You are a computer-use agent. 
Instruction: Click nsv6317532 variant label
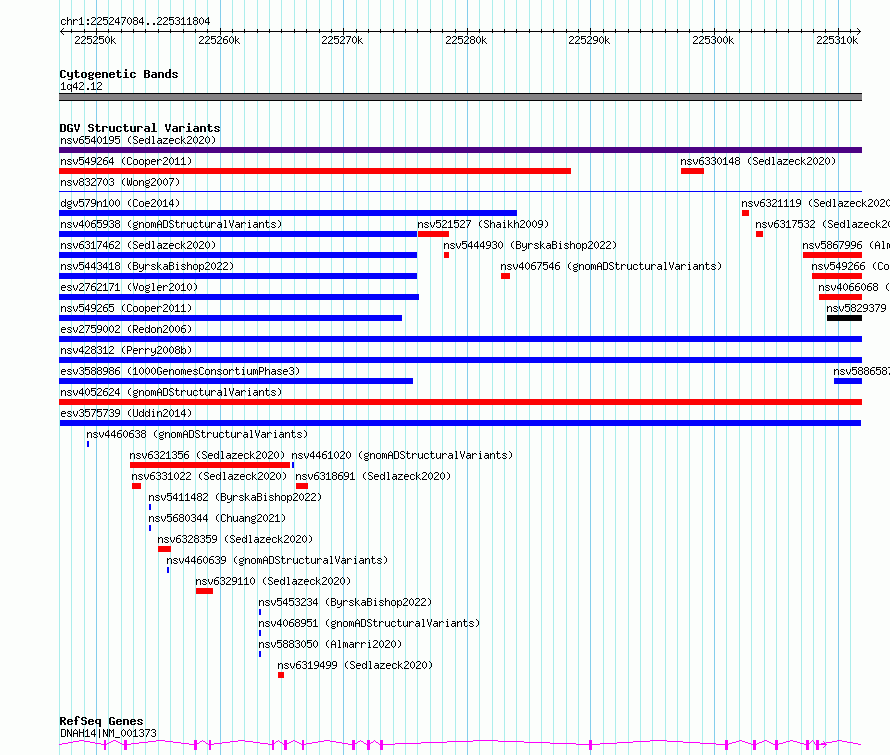pos(822,224)
